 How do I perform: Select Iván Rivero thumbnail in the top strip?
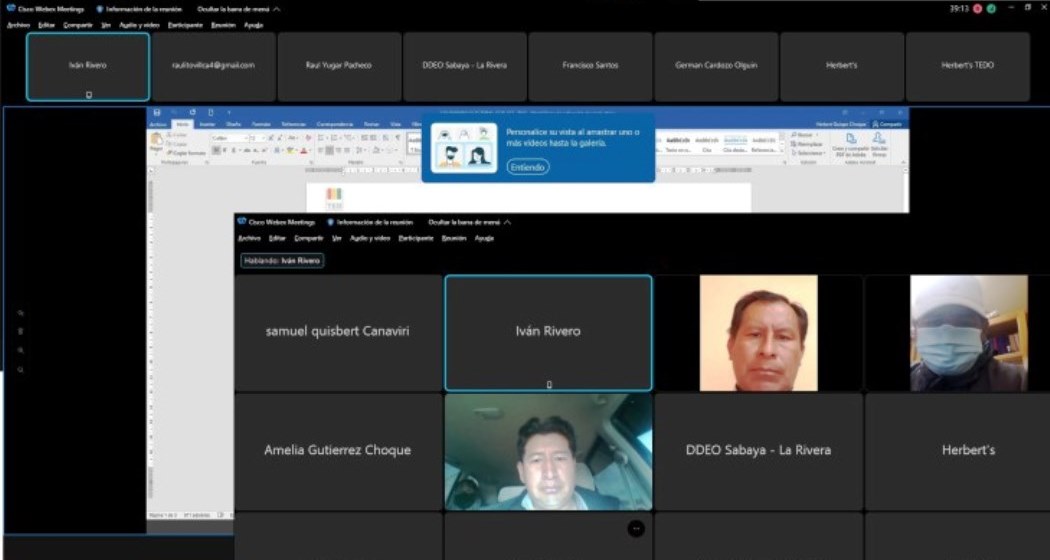tap(88, 66)
